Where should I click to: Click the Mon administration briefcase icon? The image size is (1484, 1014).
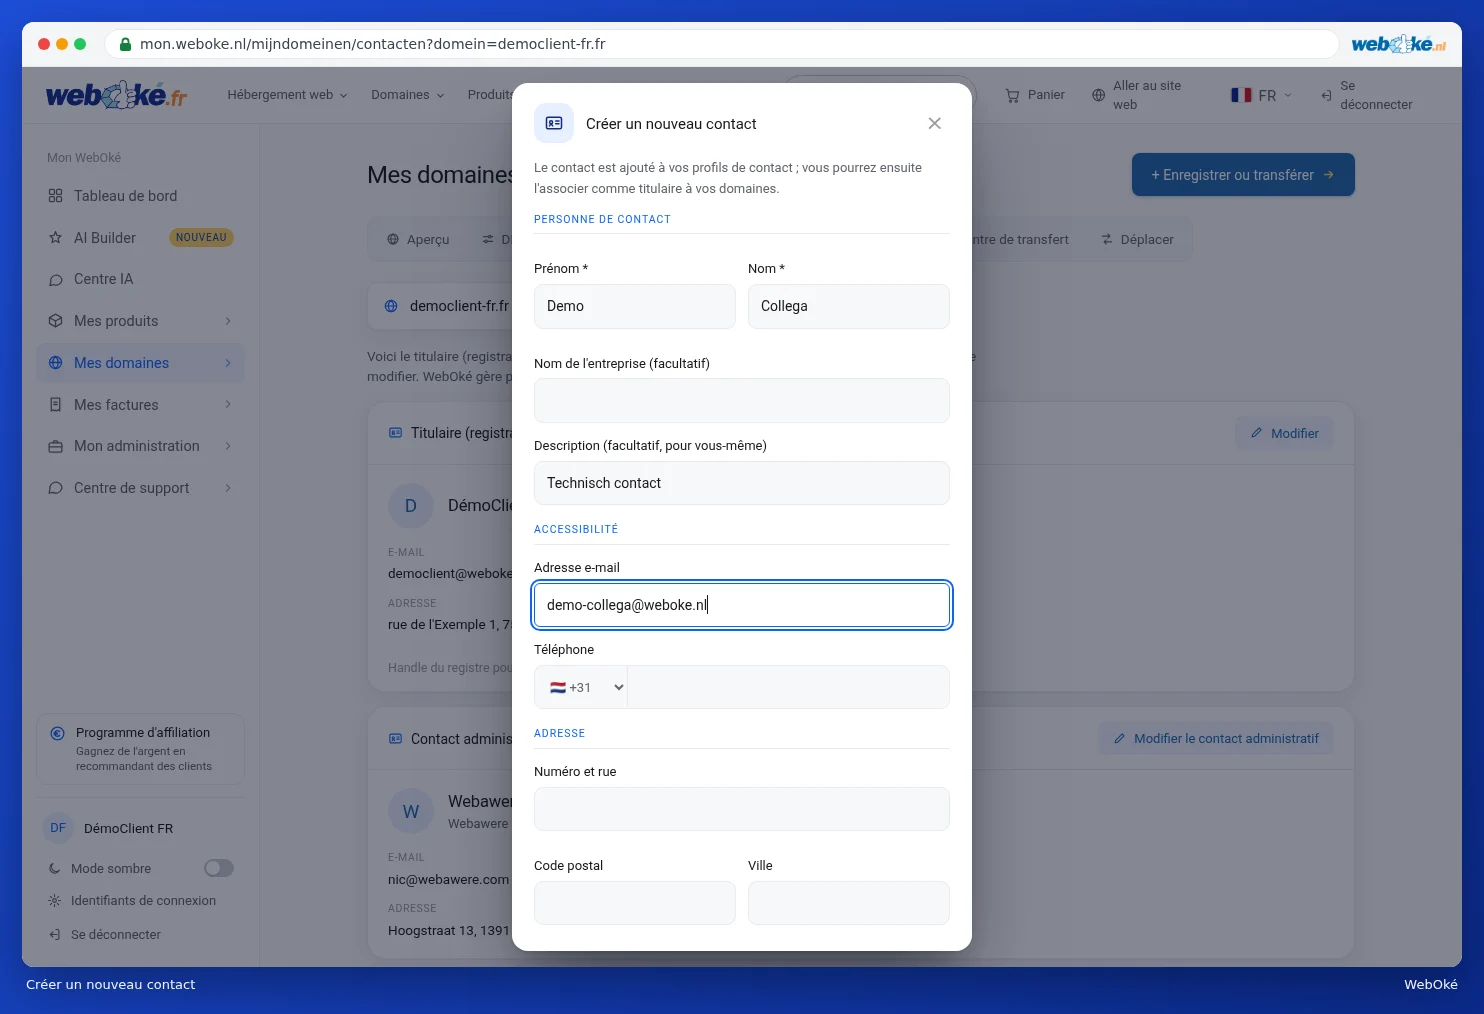(55, 446)
